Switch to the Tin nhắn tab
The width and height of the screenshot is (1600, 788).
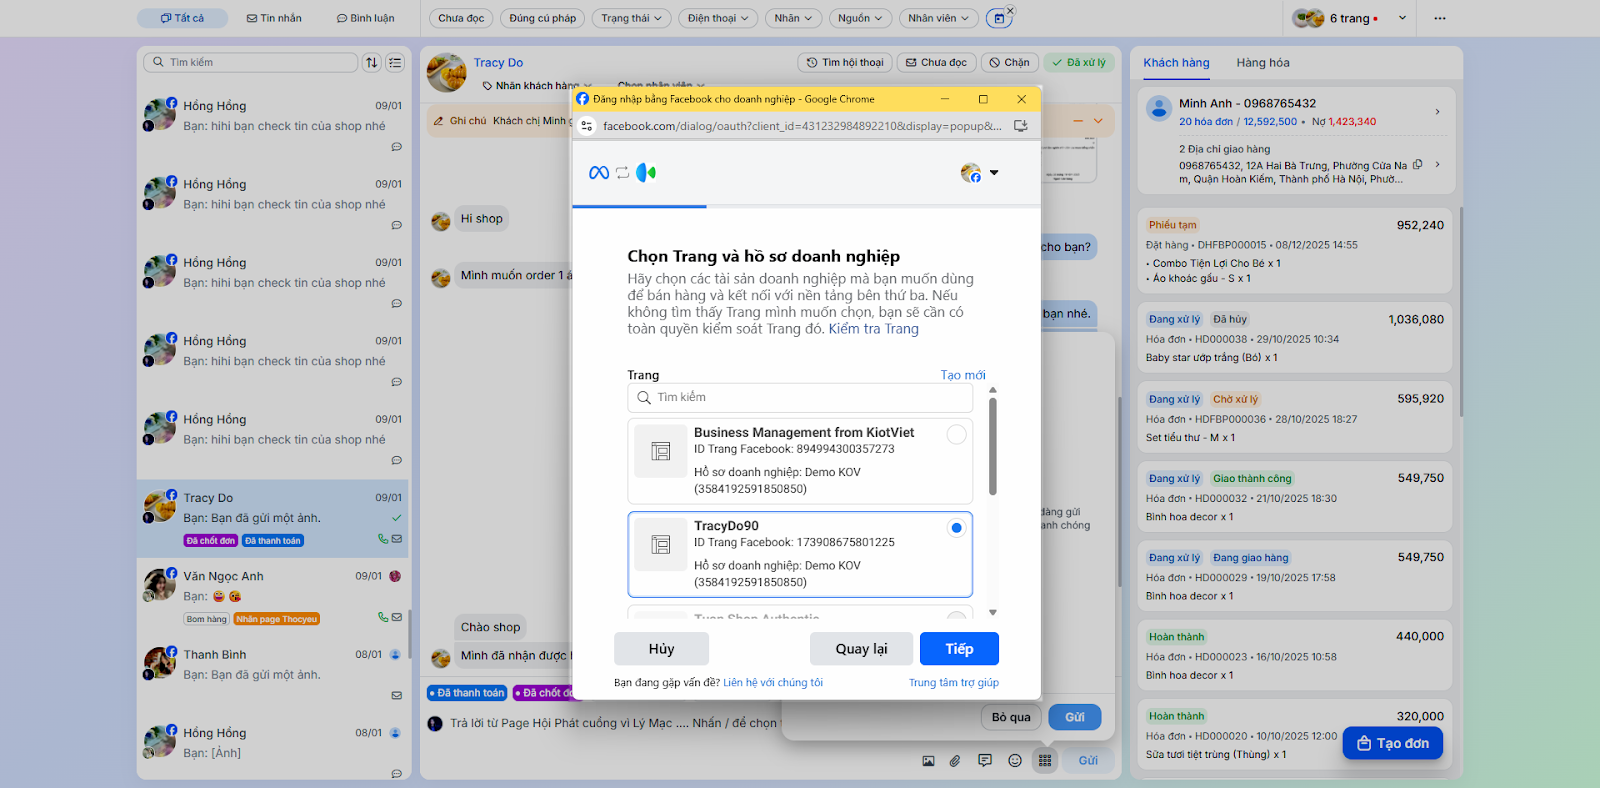(274, 18)
